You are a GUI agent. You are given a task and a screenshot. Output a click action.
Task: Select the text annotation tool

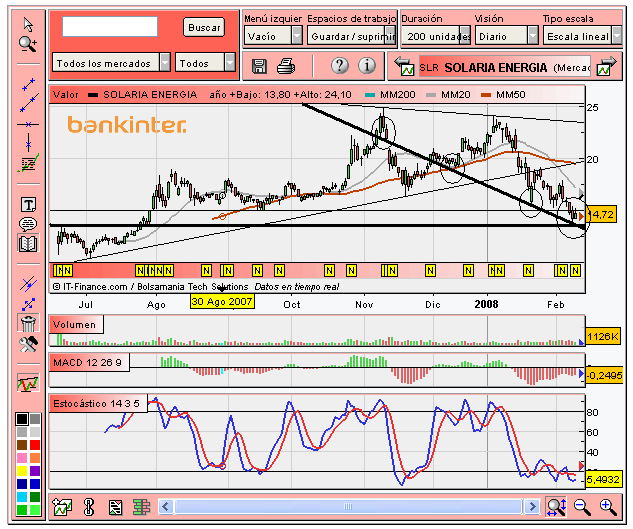[28, 205]
